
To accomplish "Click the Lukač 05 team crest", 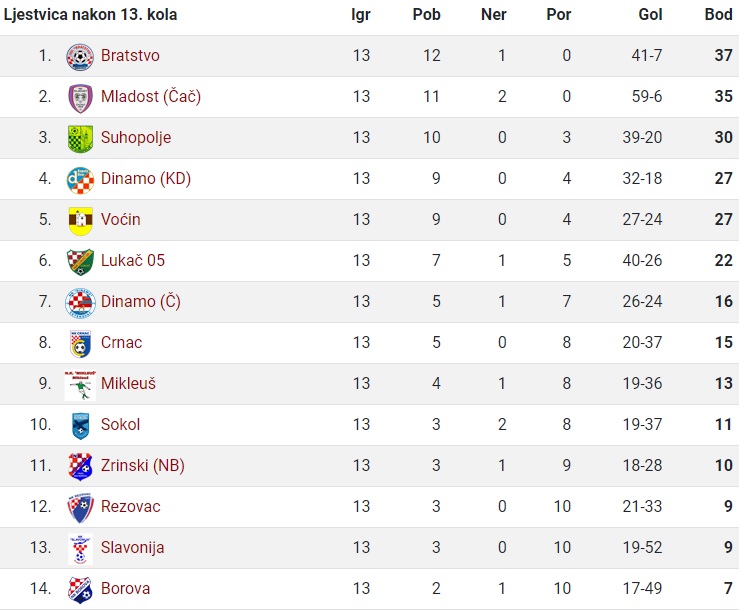I will (x=80, y=262).
